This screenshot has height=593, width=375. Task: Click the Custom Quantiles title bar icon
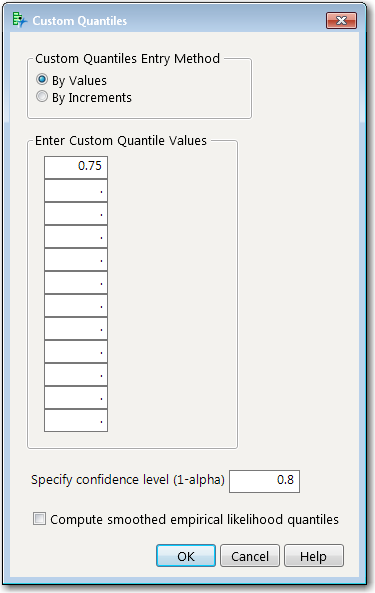click(x=20, y=20)
